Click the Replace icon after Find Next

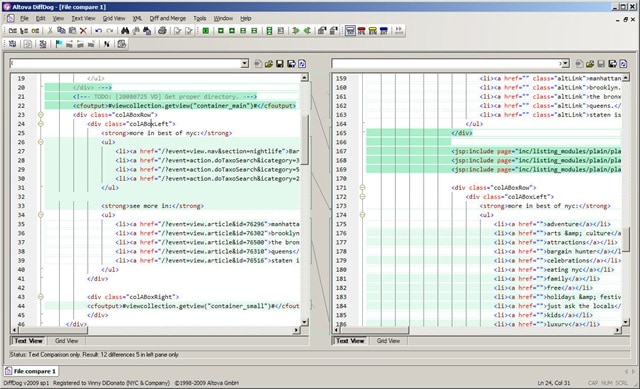(x=147, y=31)
